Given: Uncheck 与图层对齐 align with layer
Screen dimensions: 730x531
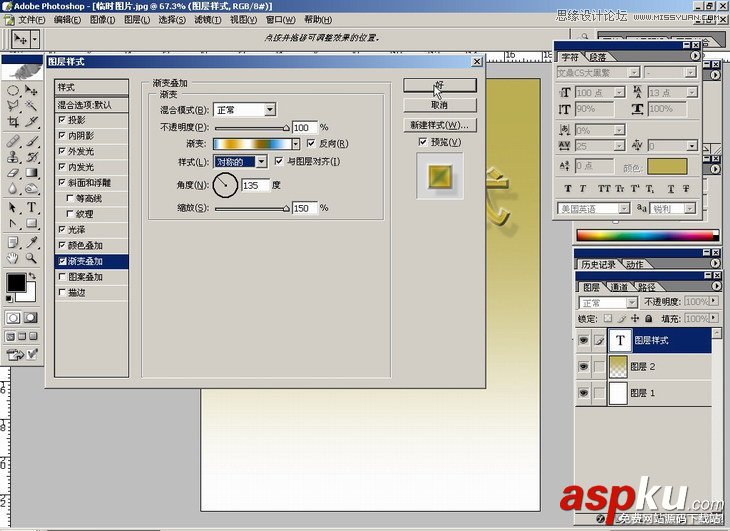Looking at the screenshot, I should (x=278, y=161).
